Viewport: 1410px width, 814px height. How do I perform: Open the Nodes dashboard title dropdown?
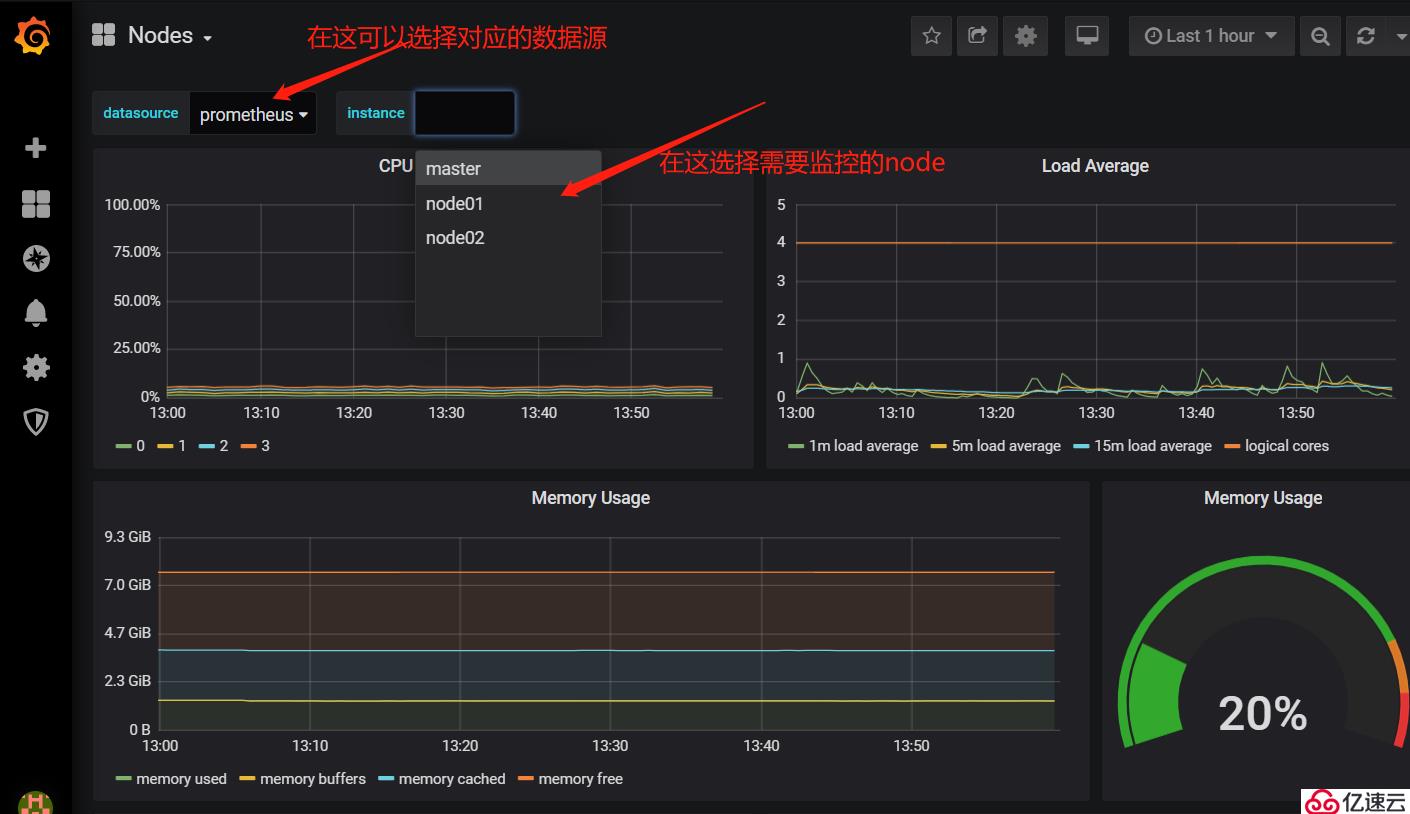(170, 35)
